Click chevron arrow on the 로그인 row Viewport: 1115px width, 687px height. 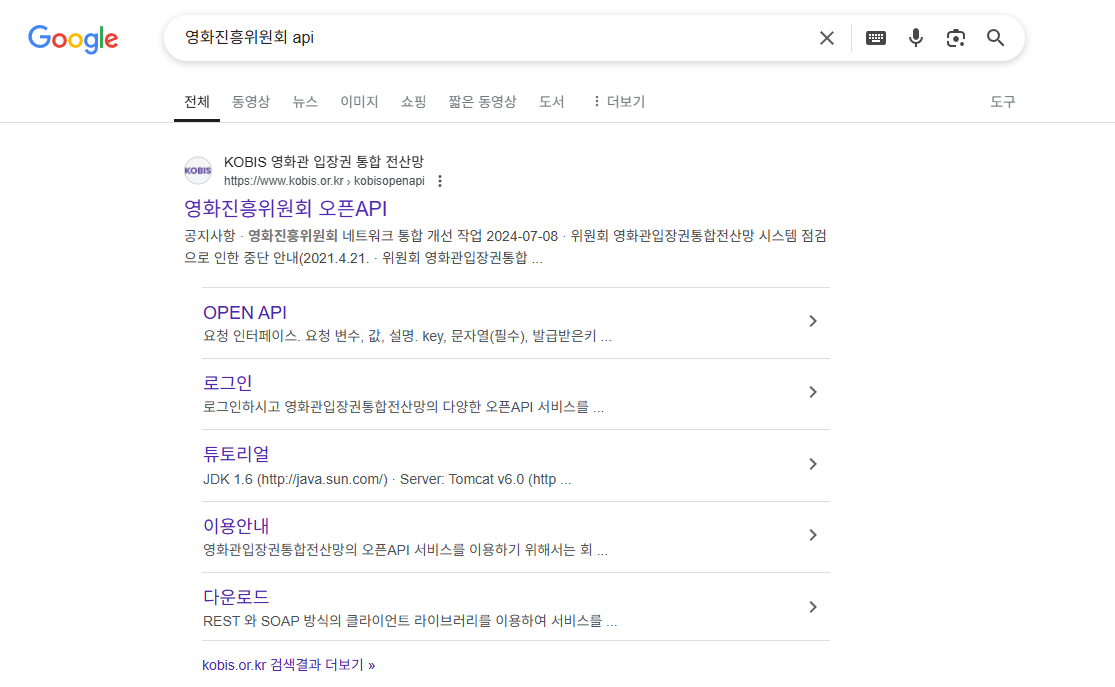[813, 392]
